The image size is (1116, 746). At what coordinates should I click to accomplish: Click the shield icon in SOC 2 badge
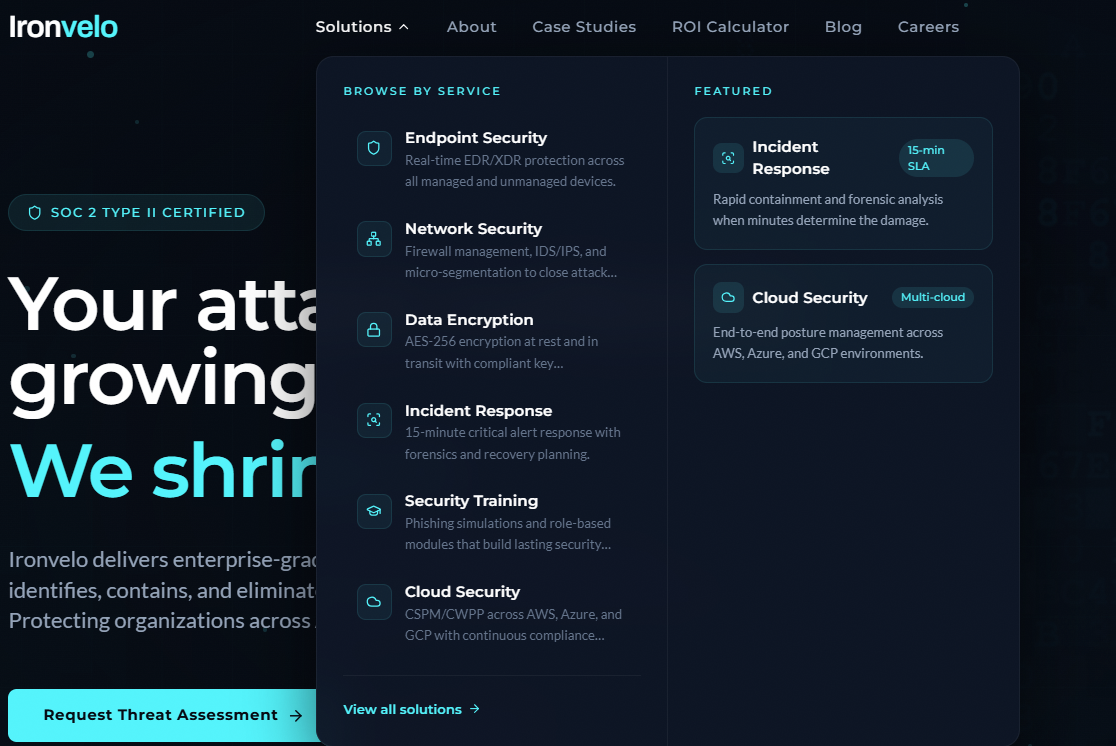(x=34, y=213)
